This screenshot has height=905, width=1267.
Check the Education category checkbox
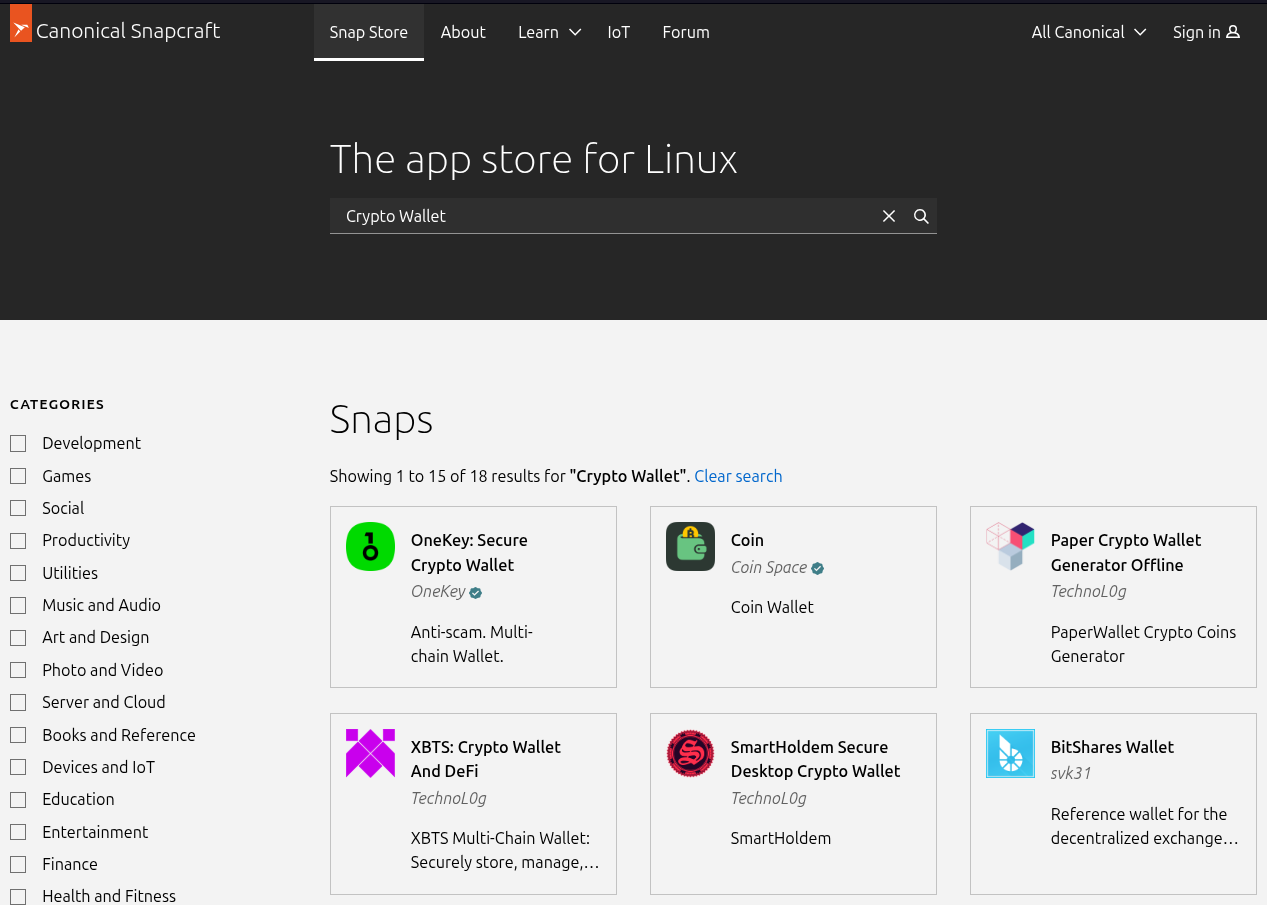click(18, 799)
